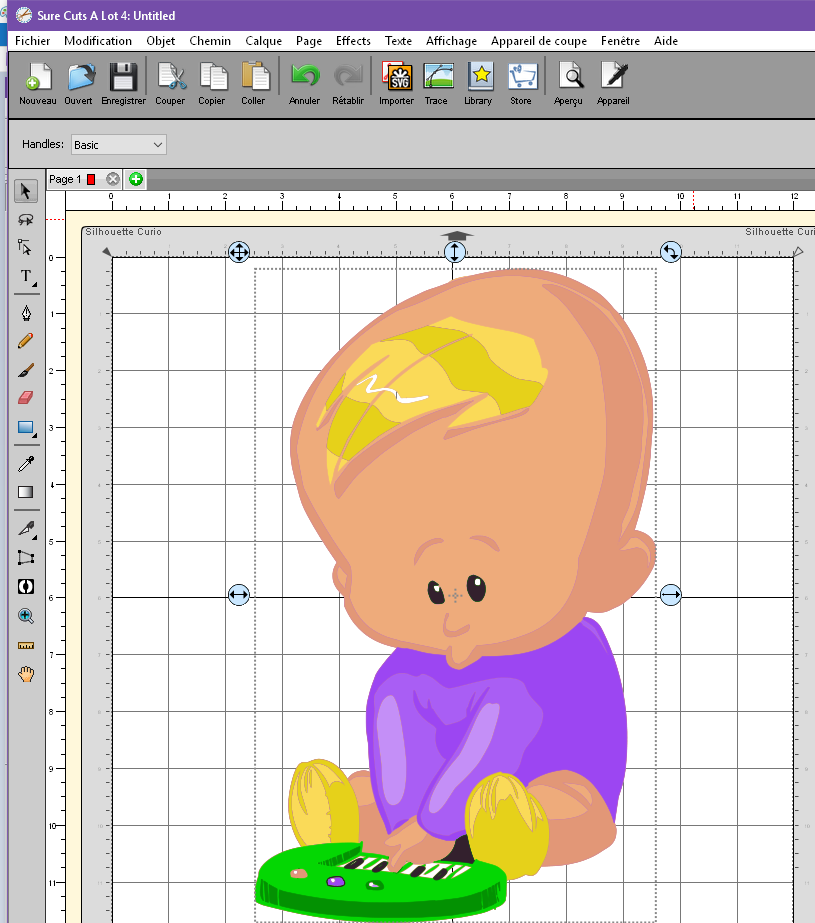
Task: Select the Brush tool
Action: [x=26, y=370]
